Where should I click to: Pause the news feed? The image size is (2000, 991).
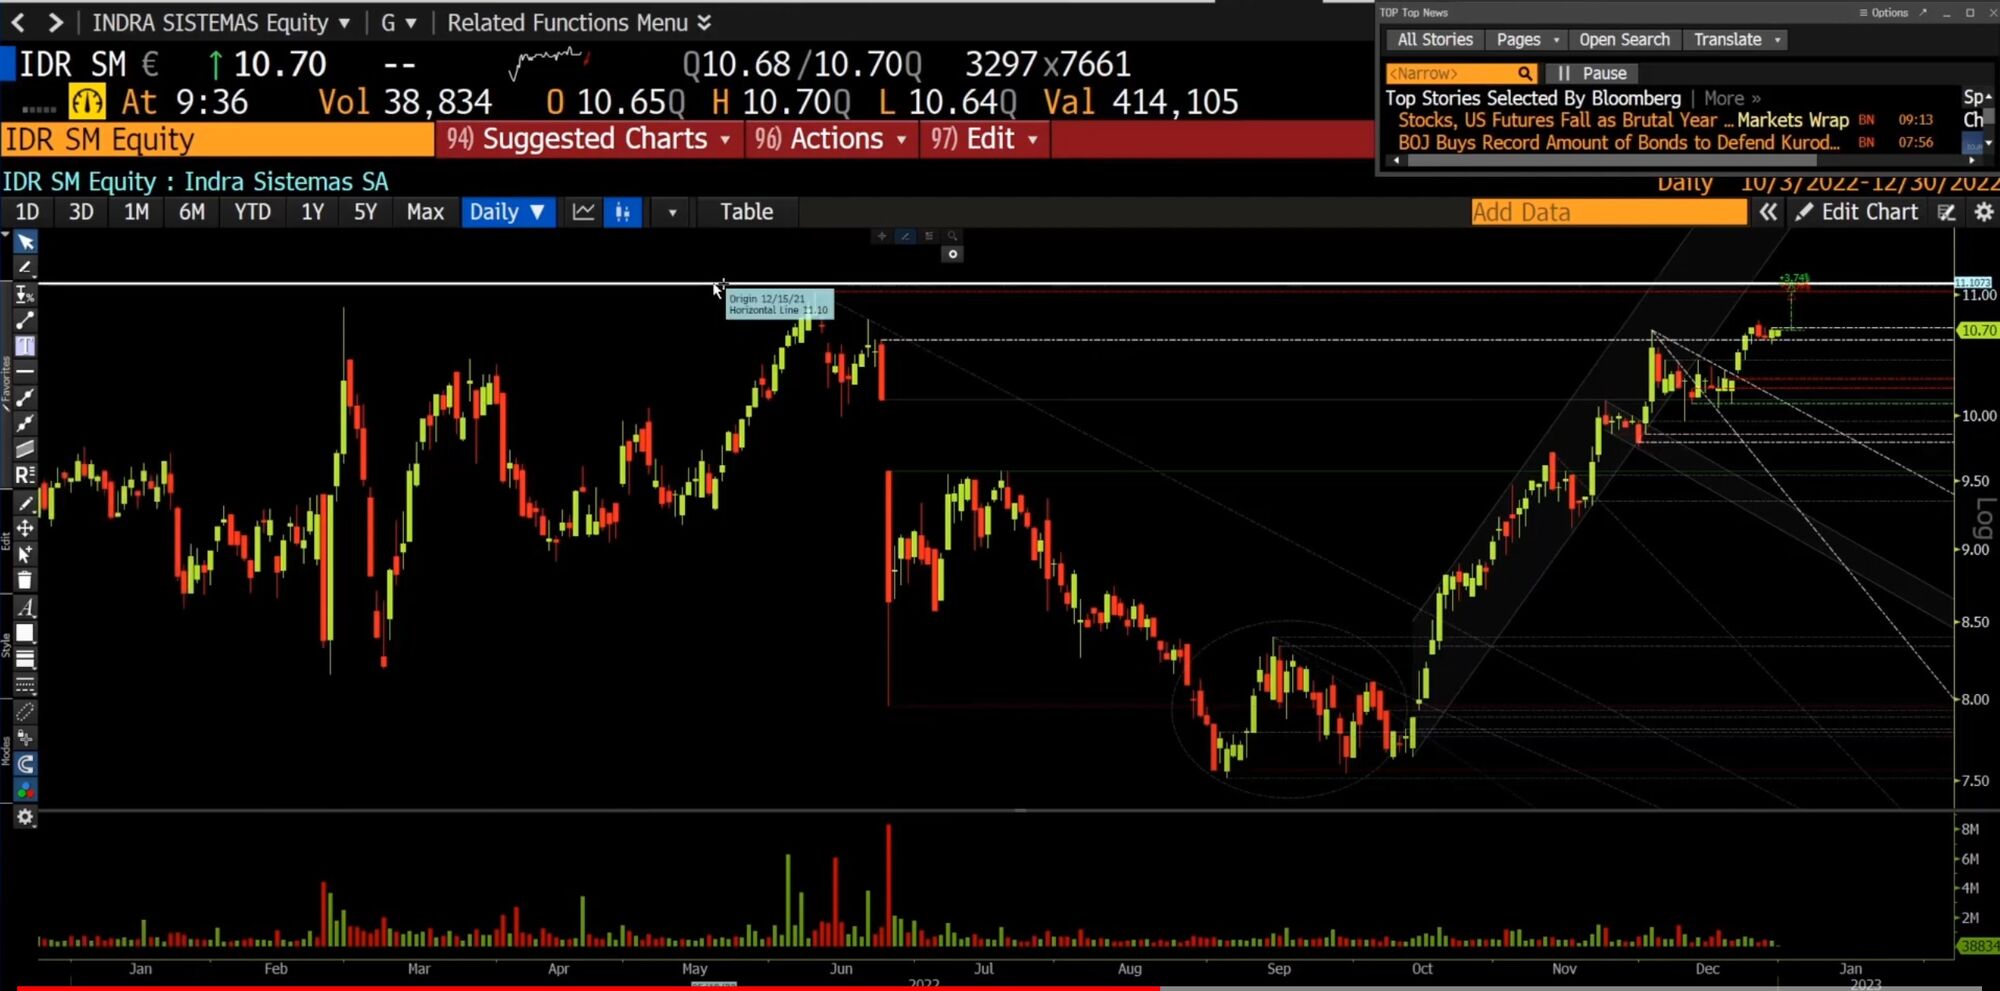point(1592,73)
